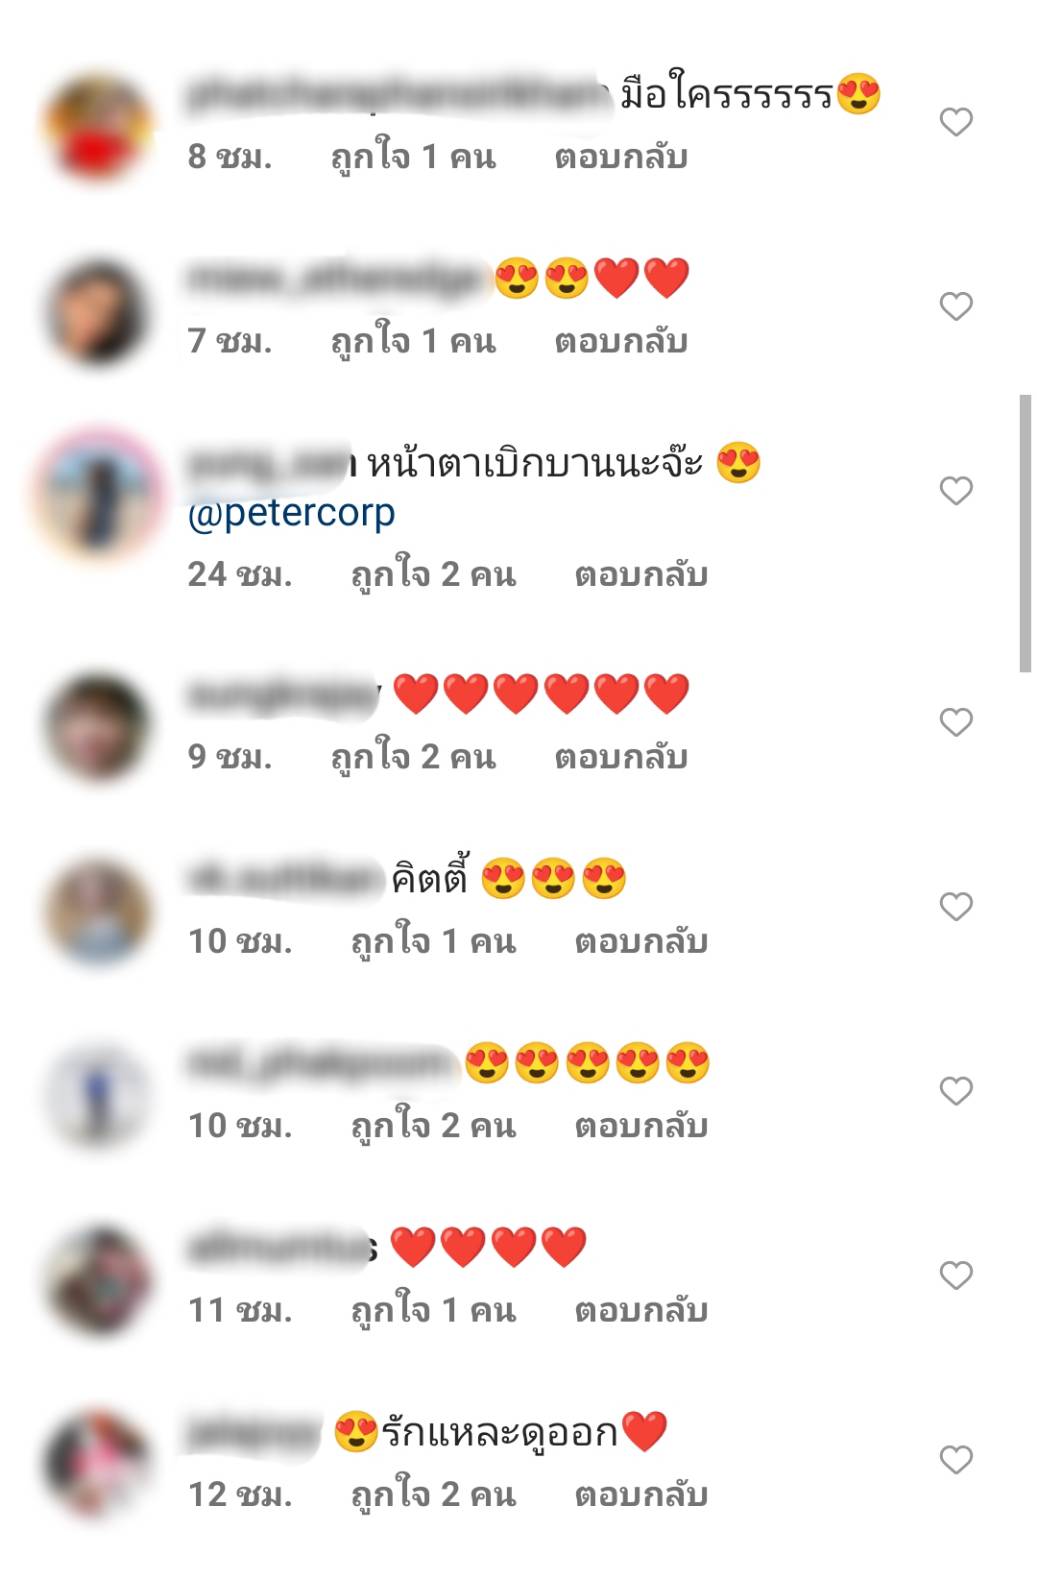This screenshot has width=1037, height=1579.
Task: Tap heart beside five heart-eyes emoji comment
Action: point(956,1090)
